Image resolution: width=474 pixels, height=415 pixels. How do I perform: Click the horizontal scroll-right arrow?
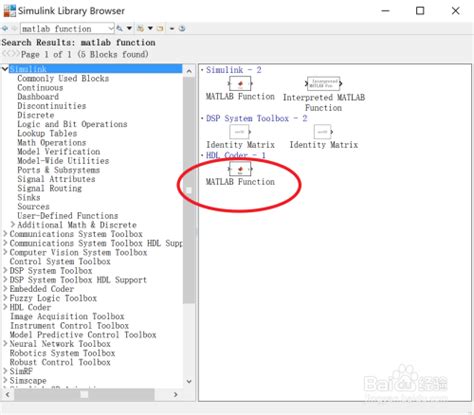(176, 395)
